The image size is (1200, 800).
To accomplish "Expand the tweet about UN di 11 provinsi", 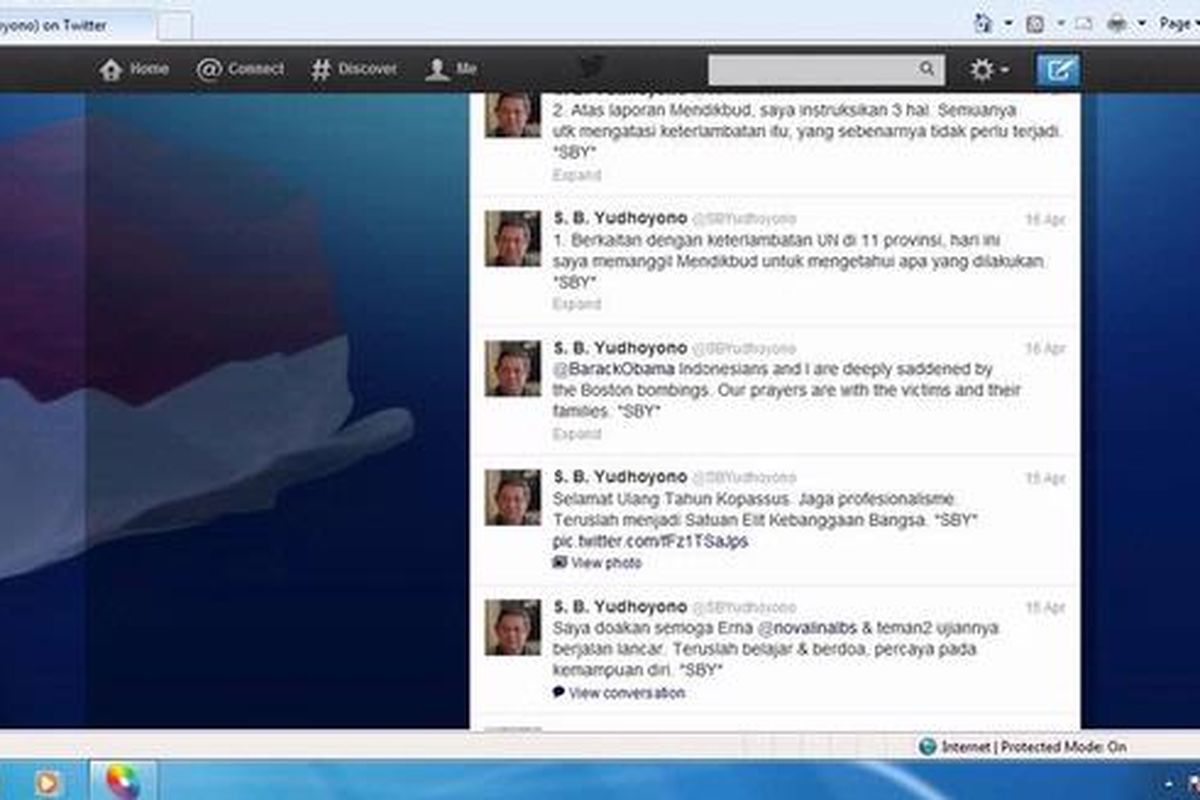I will coord(577,304).
